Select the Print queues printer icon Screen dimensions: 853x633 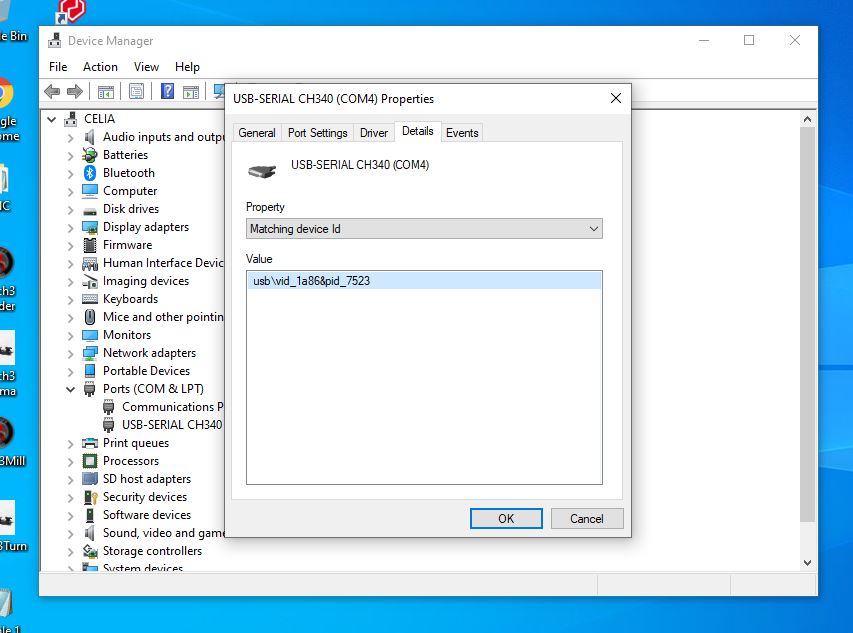pyautogui.click(x=90, y=443)
